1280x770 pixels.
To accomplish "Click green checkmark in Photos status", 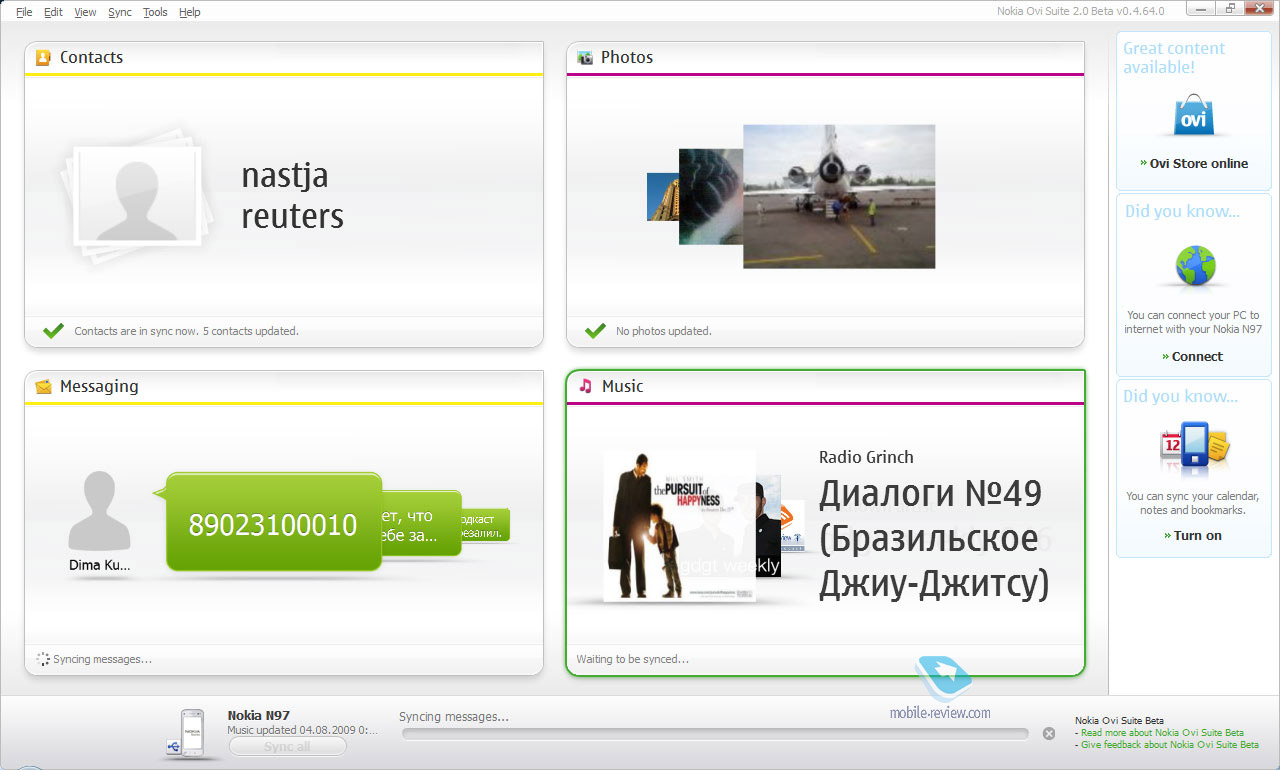I will pyautogui.click(x=595, y=330).
